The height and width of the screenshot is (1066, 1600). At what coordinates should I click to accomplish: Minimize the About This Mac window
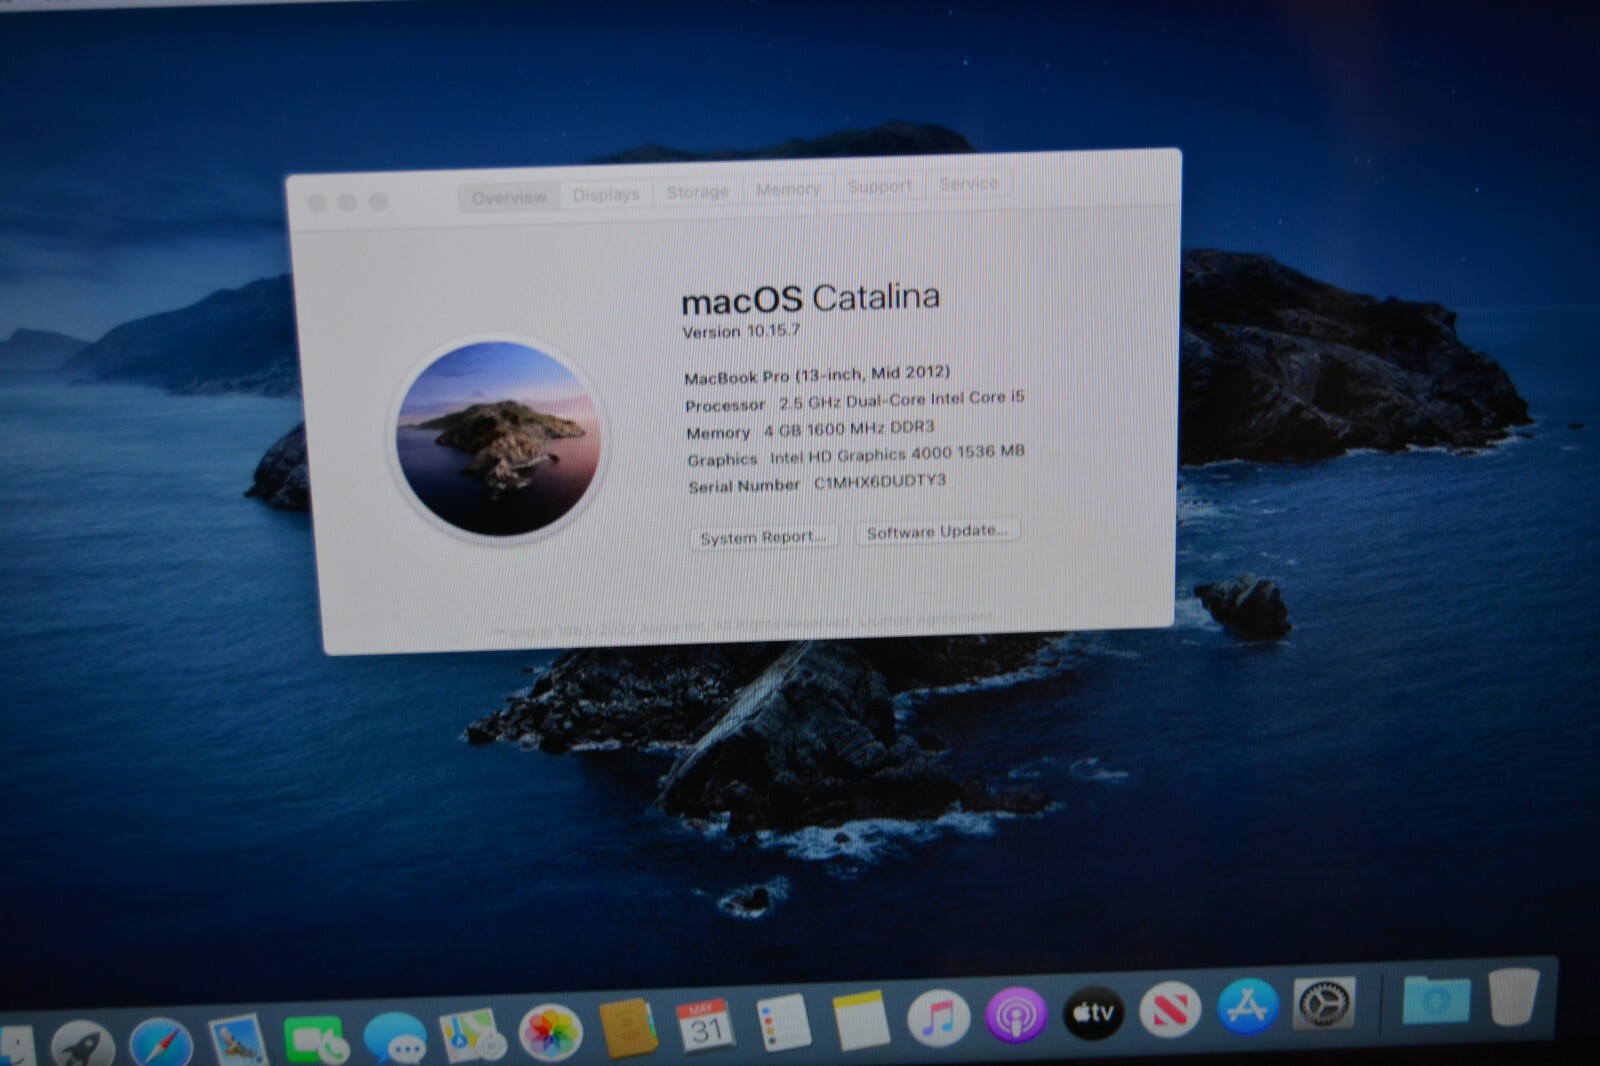coord(348,203)
